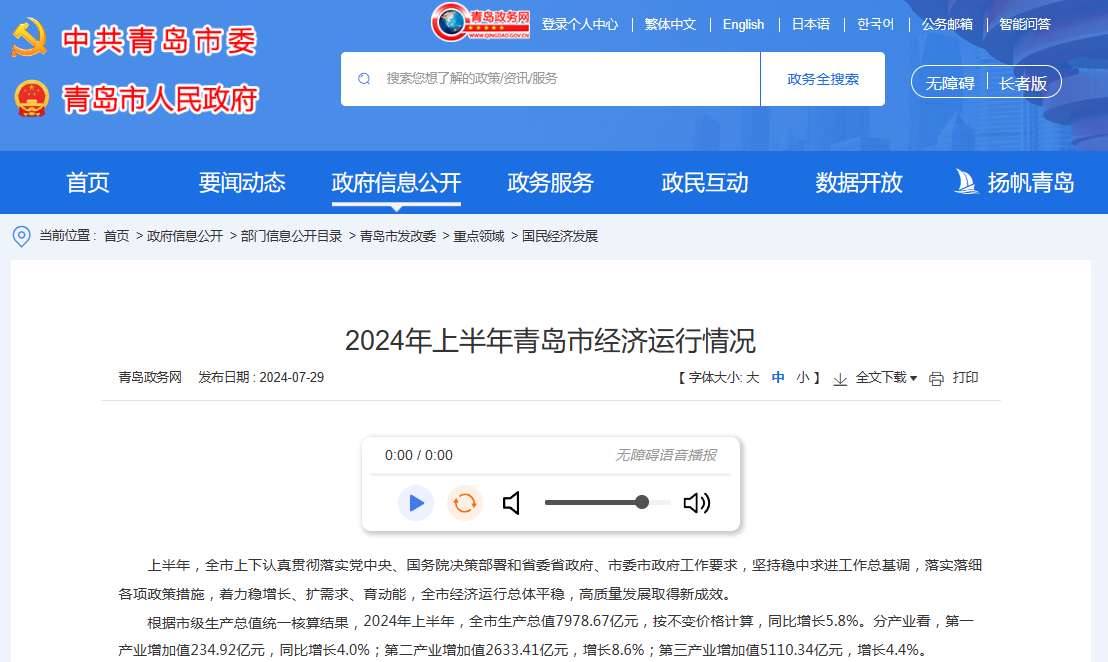
Task: Play the accessibility audio narration
Action: tap(416, 502)
